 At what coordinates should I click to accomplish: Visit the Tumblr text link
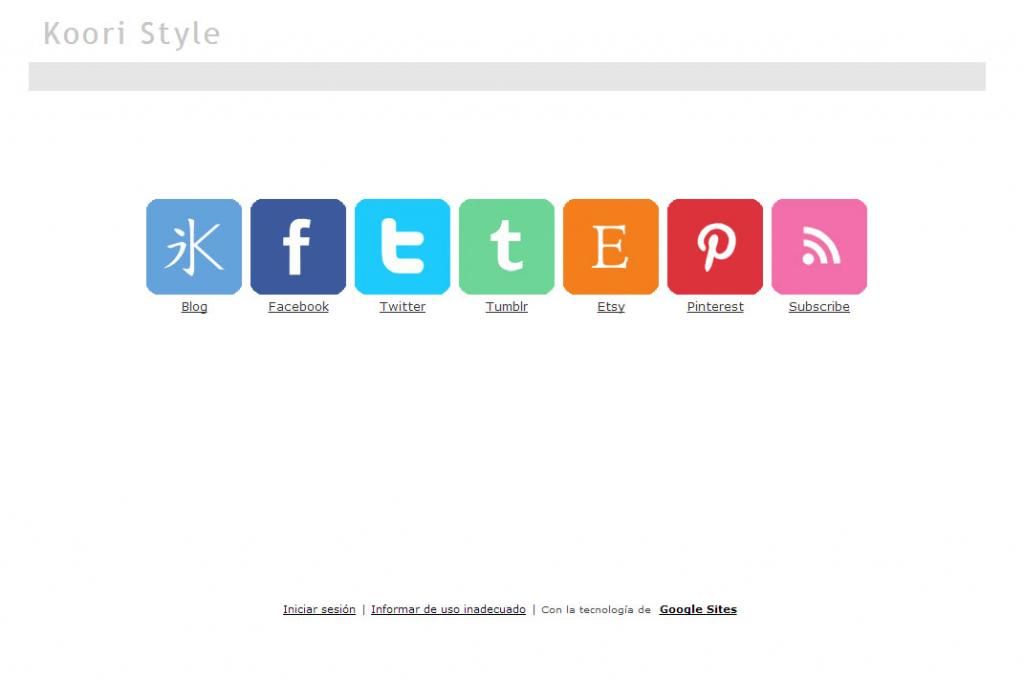click(x=507, y=307)
